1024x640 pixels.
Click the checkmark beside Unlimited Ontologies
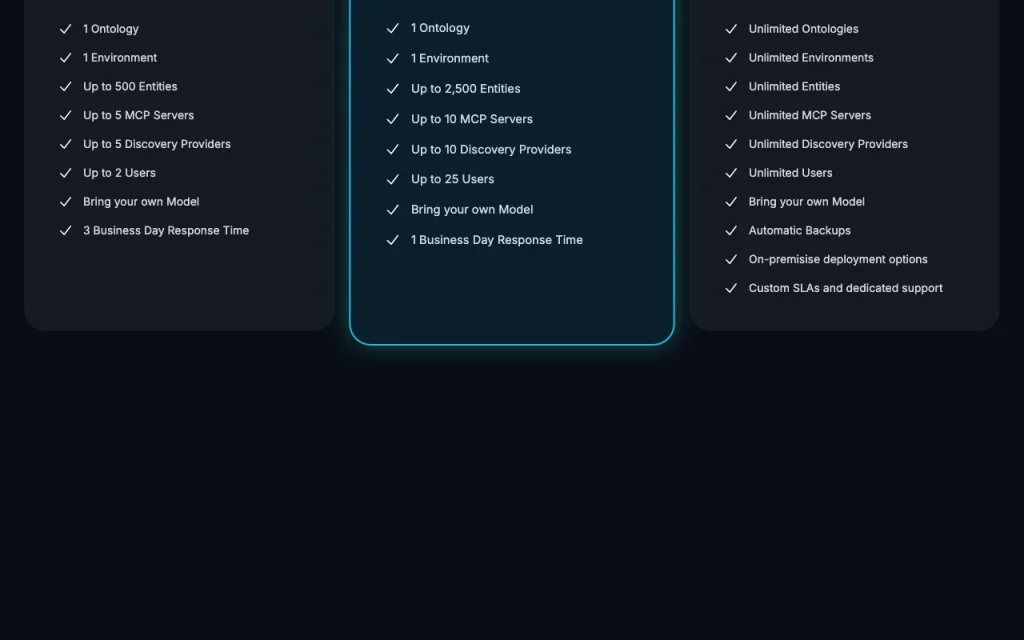pos(731,29)
